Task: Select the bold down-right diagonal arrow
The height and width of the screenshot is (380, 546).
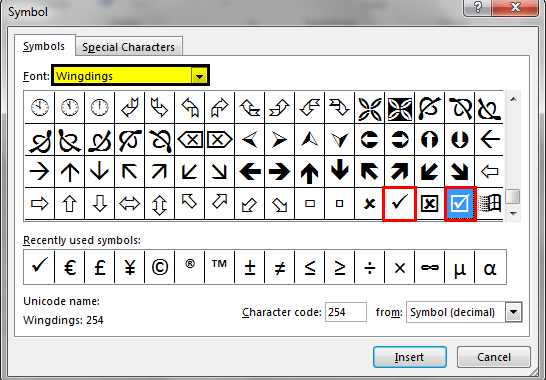Action: (x=460, y=172)
